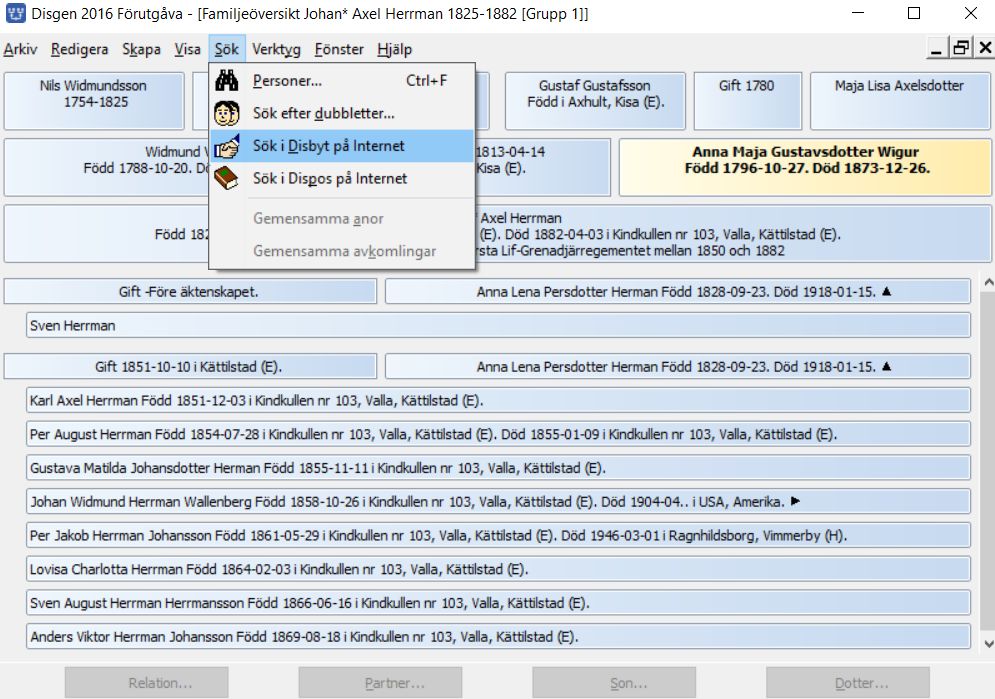Select the Nils Widmundsson 1754-1825 box
The image size is (995, 699).
tap(94, 101)
